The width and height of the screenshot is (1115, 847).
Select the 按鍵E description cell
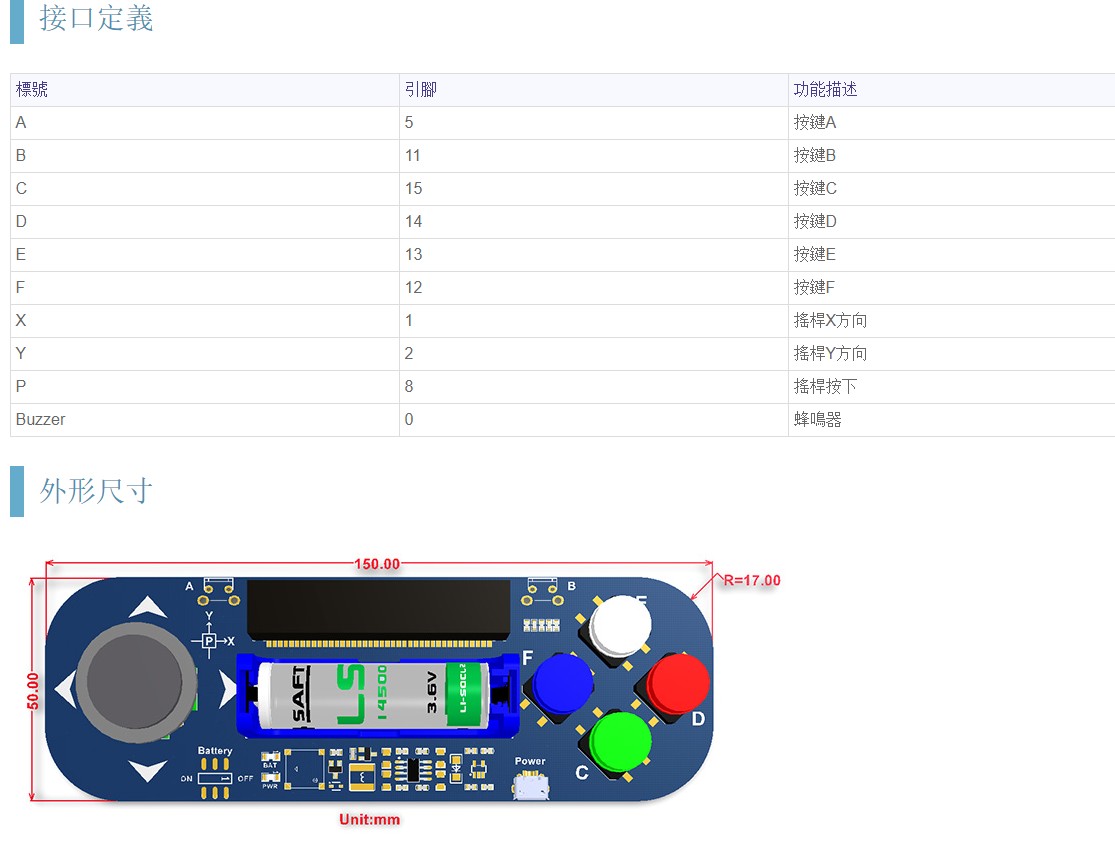951,255
